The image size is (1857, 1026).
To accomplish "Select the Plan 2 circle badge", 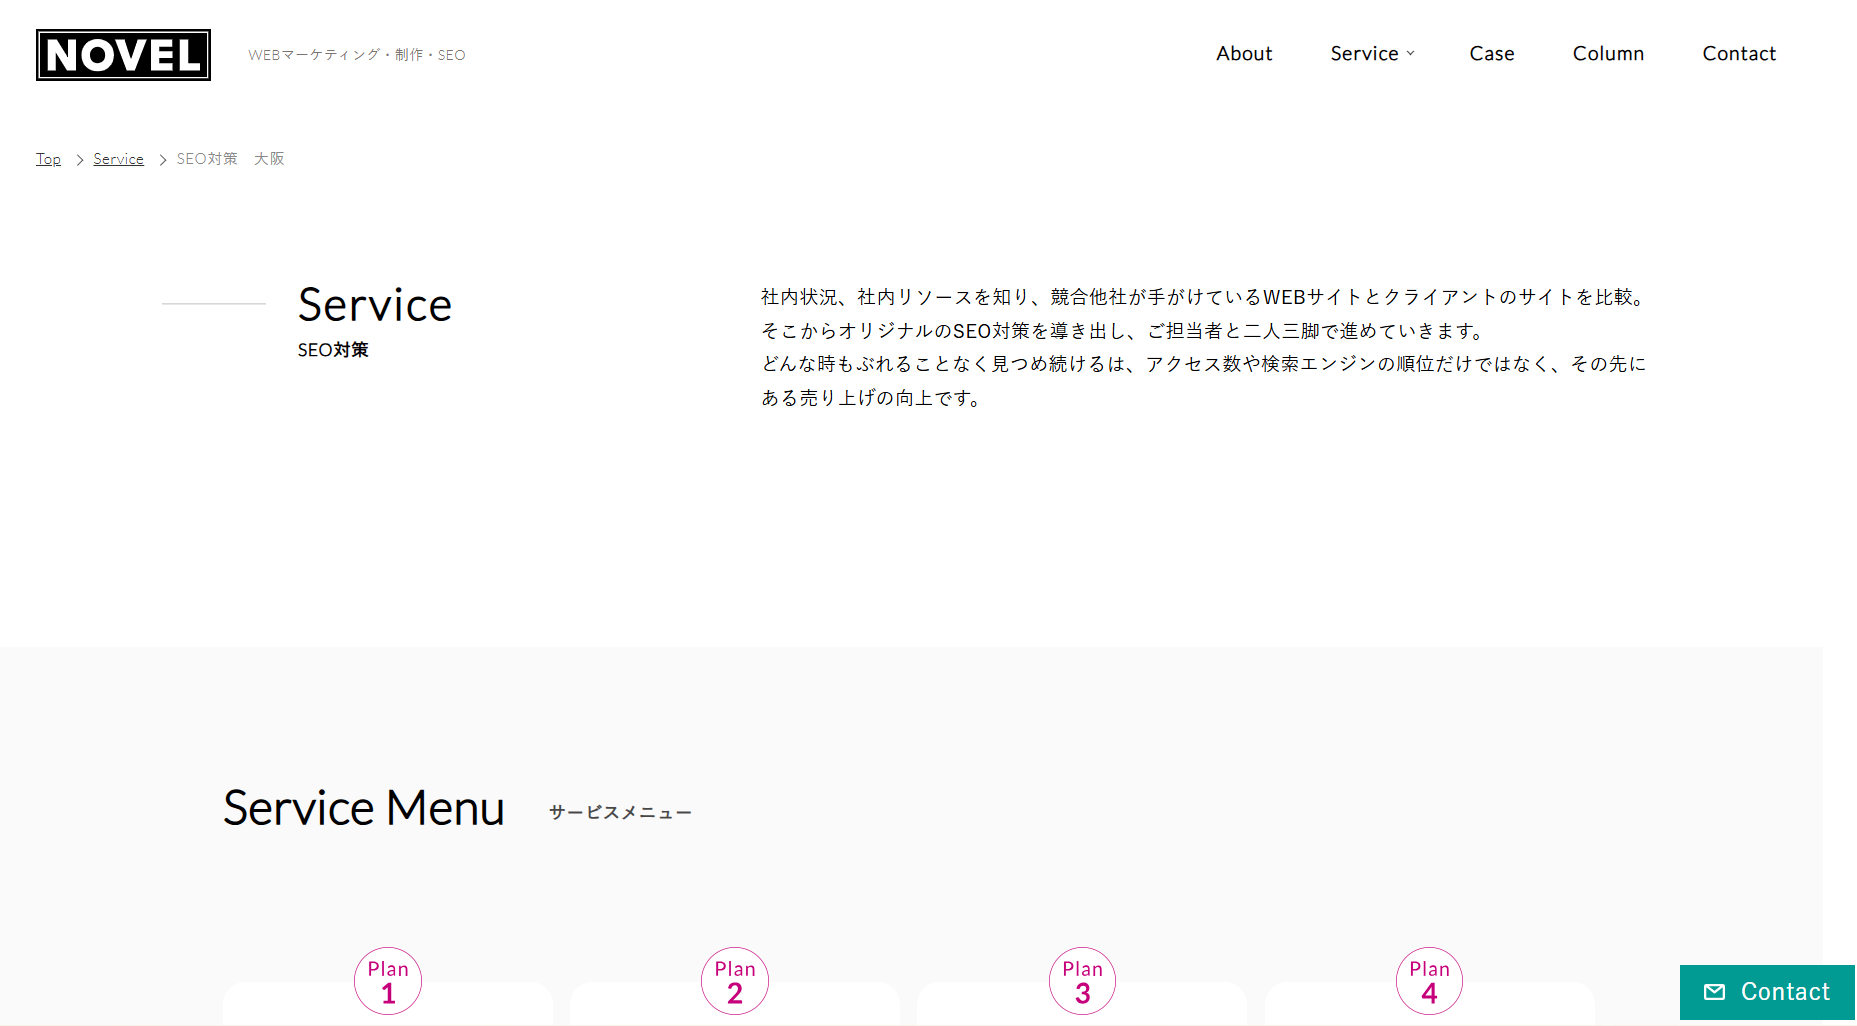I will [x=734, y=981].
